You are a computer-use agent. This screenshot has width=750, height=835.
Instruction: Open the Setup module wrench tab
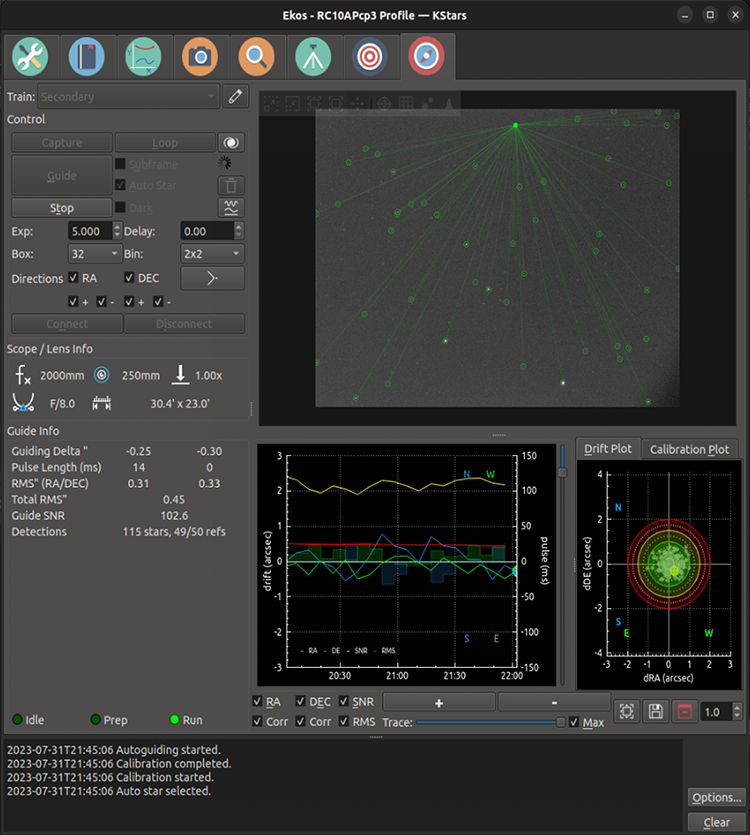32,57
